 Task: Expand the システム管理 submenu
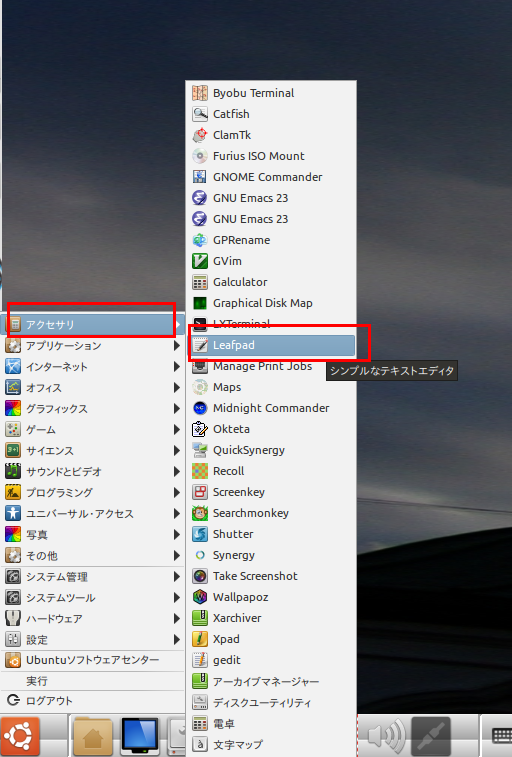click(x=93, y=576)
